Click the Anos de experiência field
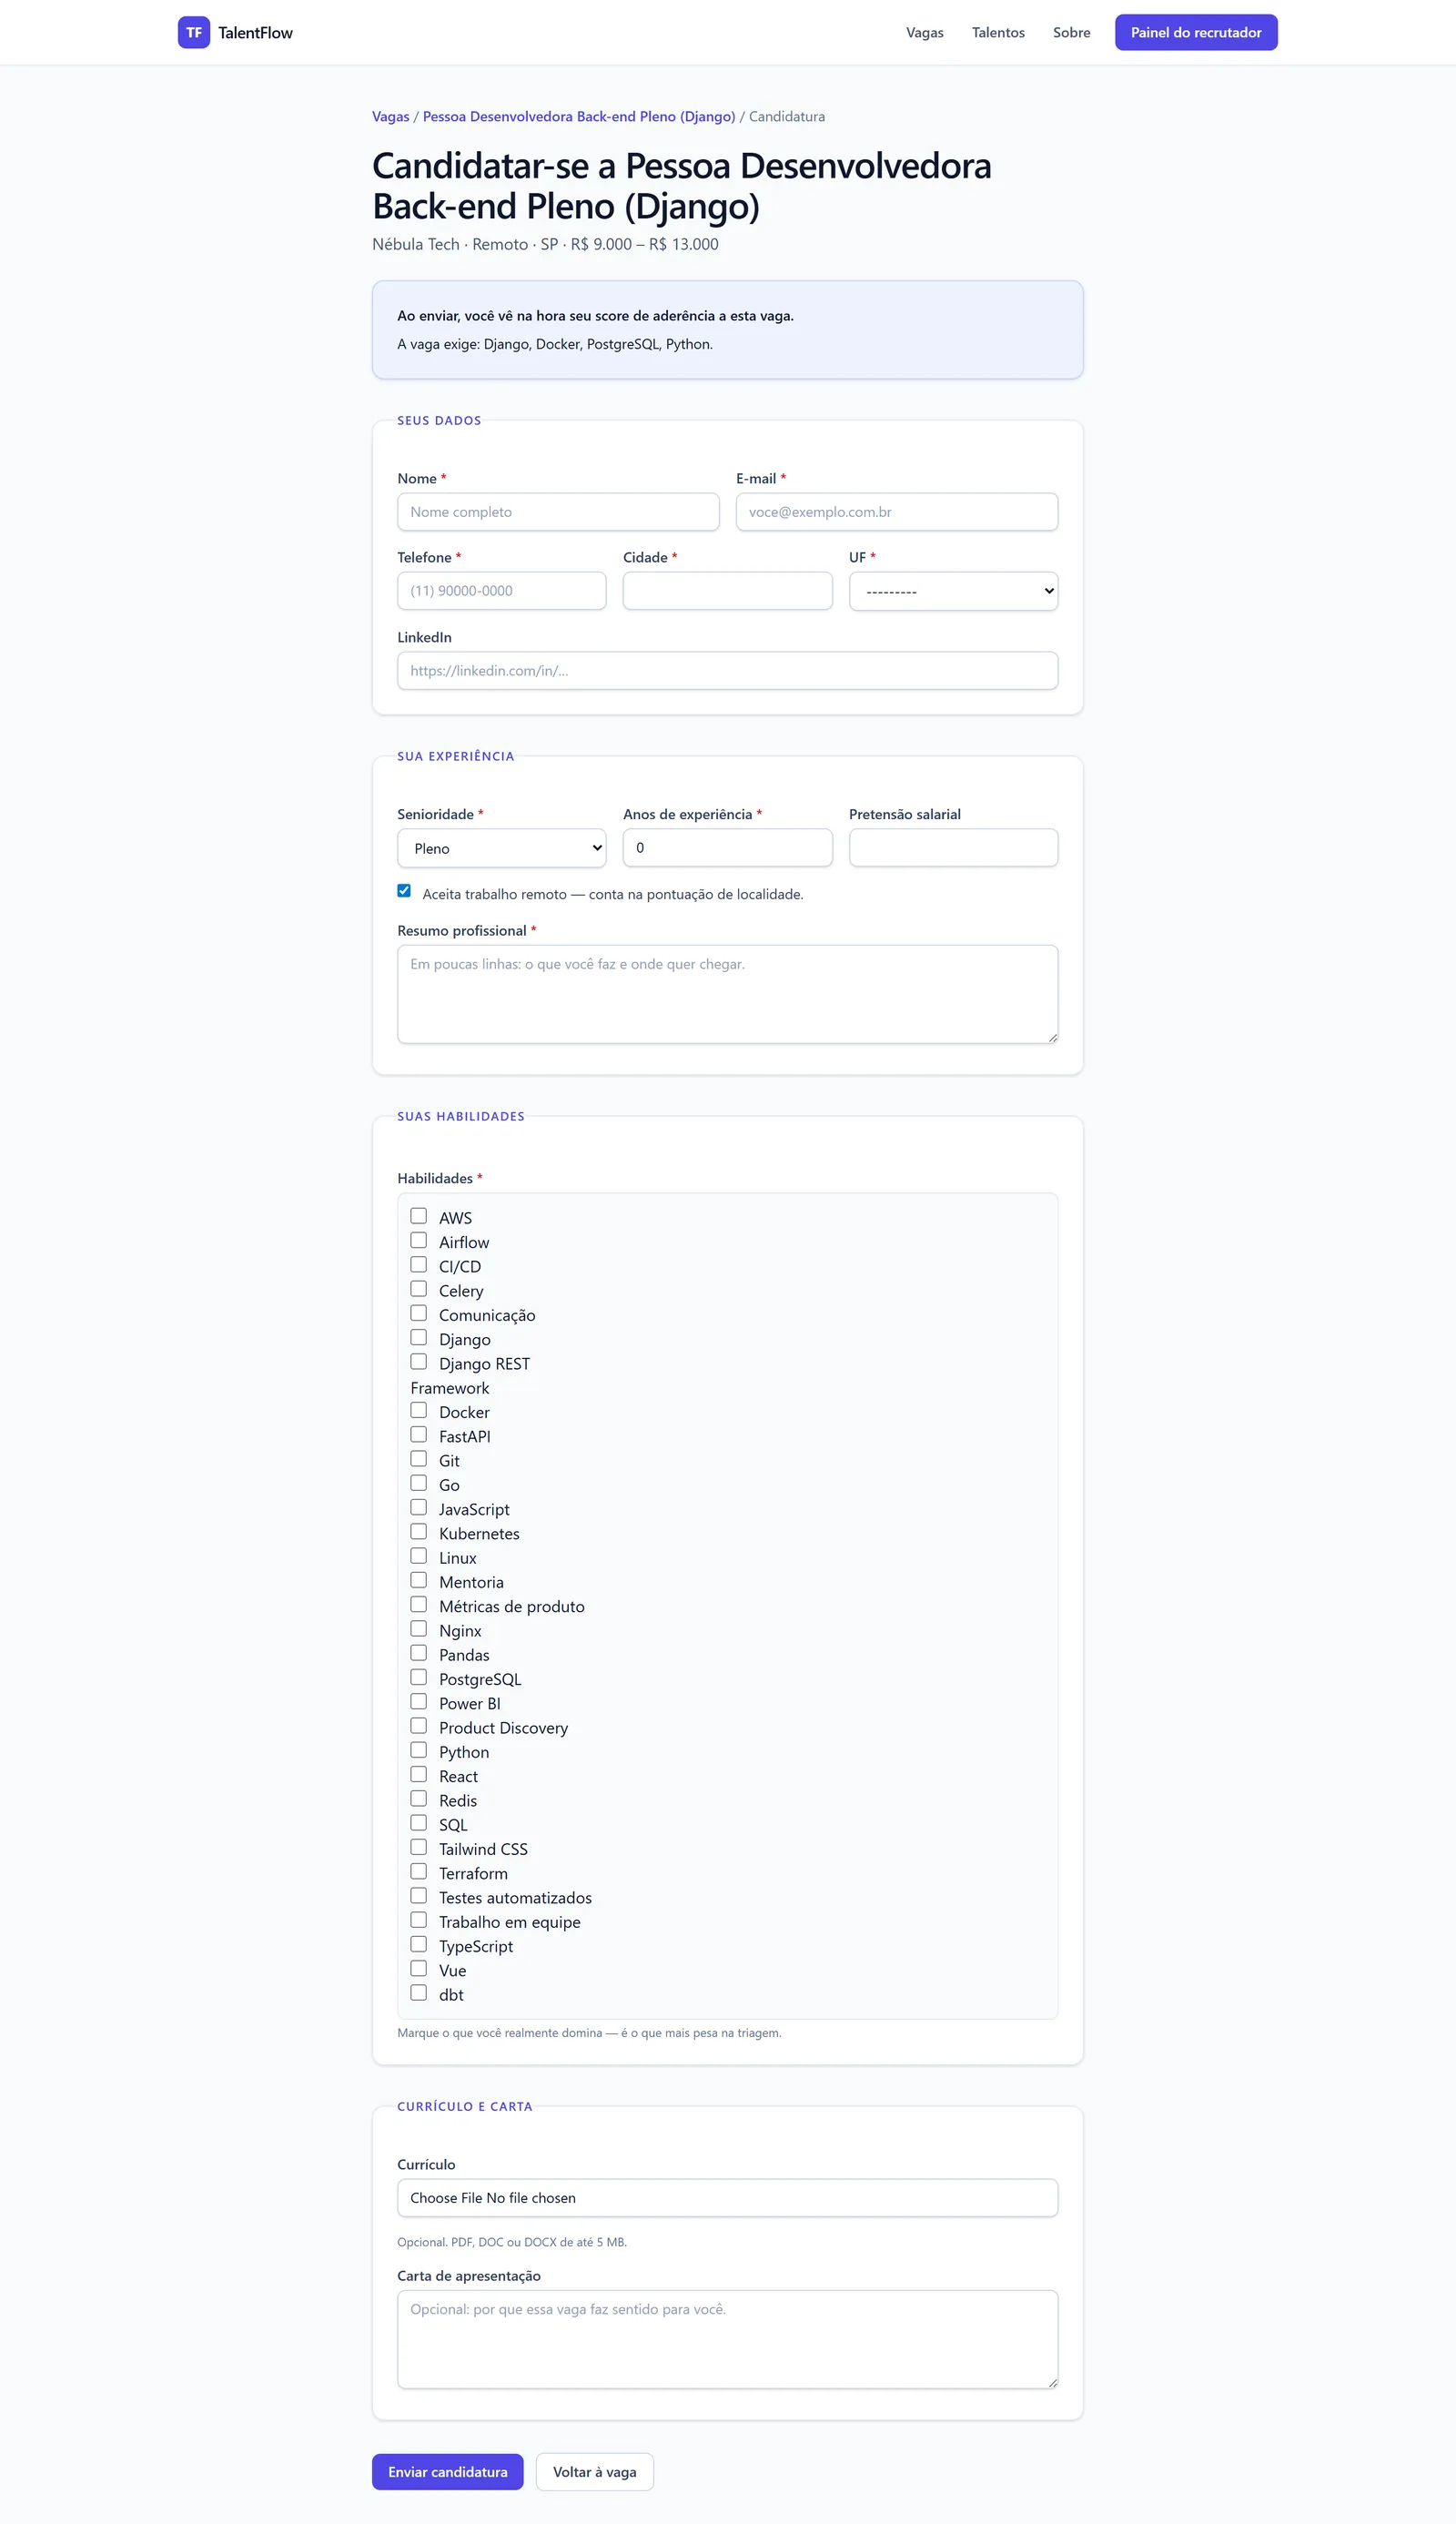Screen dimensions: 1456x2524 [728, 848]
